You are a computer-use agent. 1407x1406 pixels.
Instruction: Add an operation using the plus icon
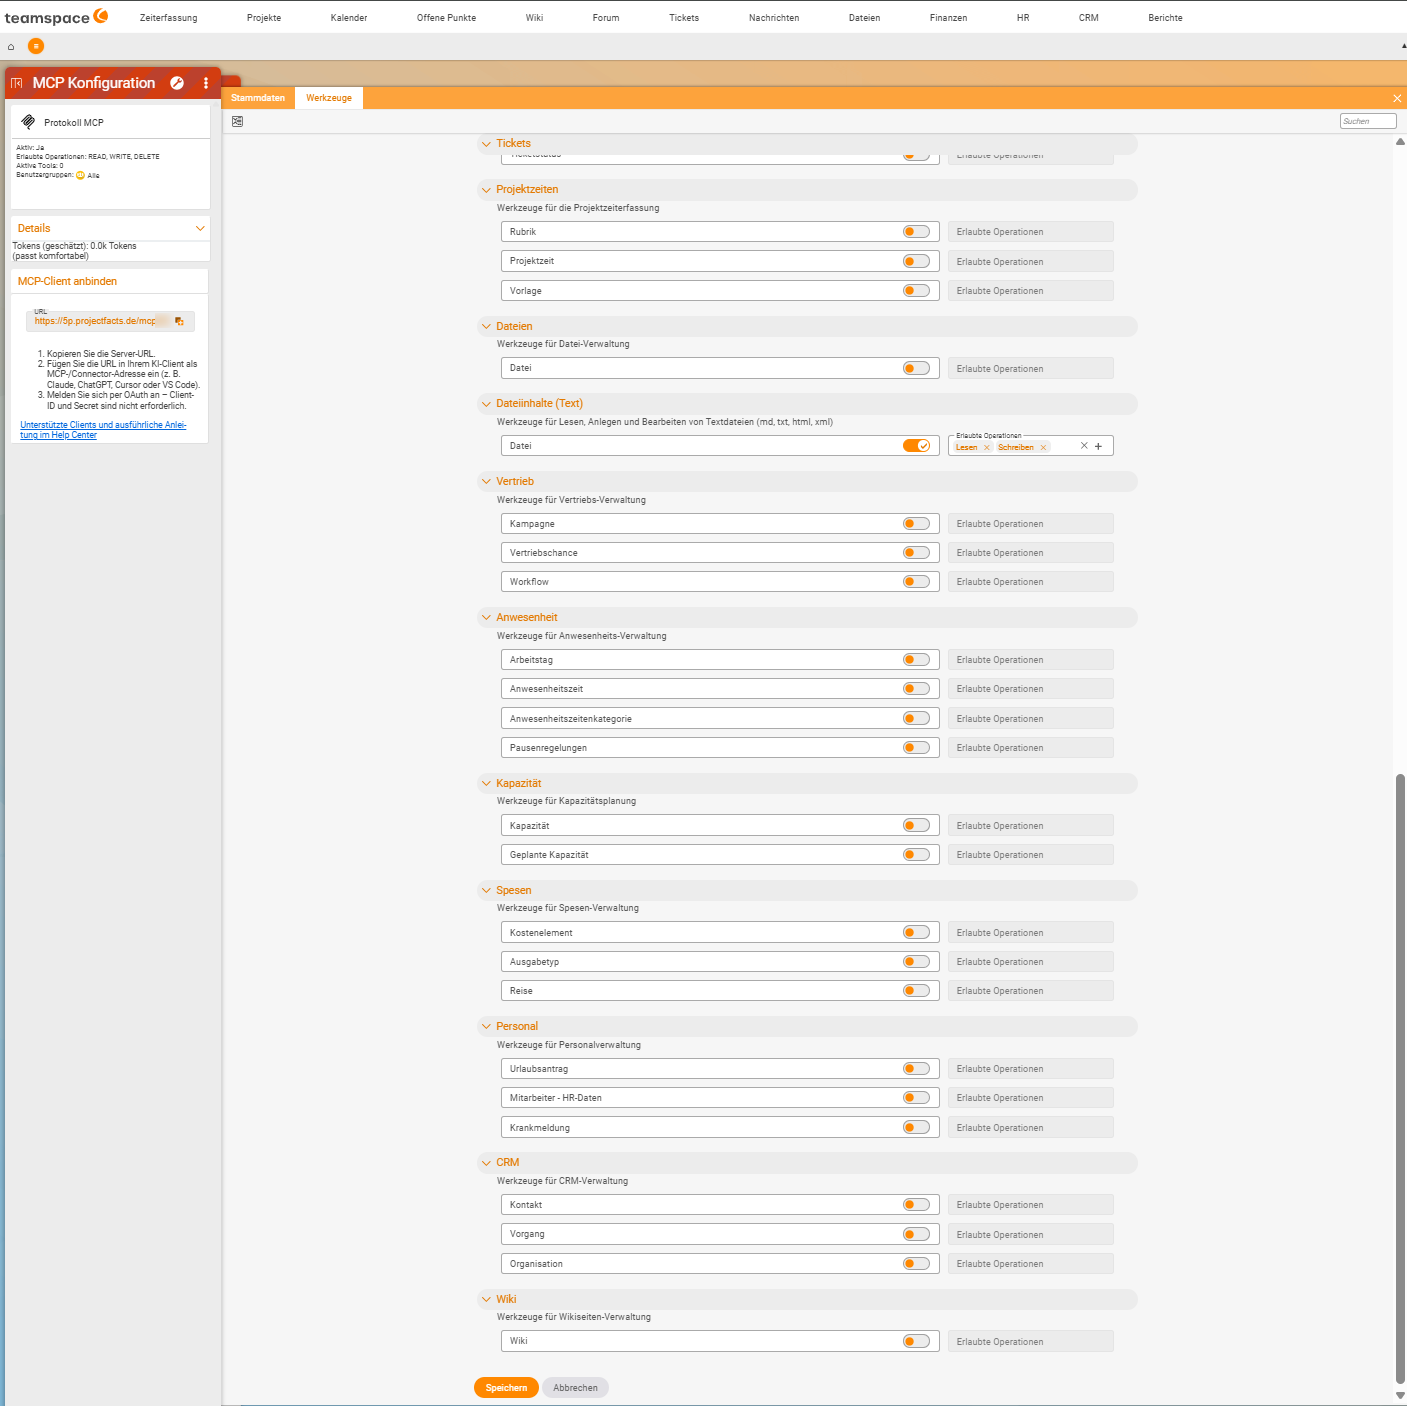[1098, 446]
